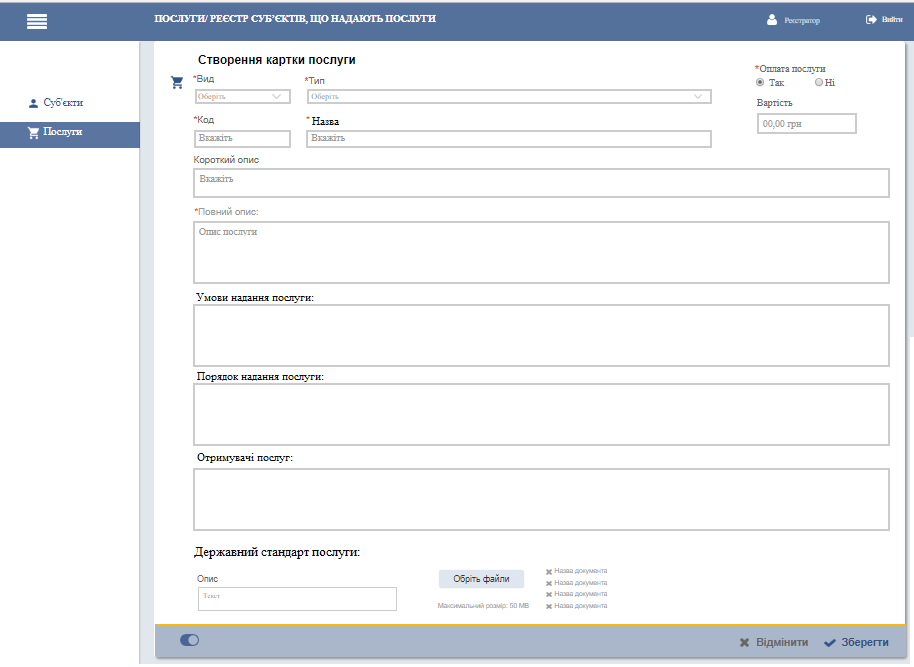Click the Реєстратор user profile icon
The image size is (914, 667).
pos(771,20)
